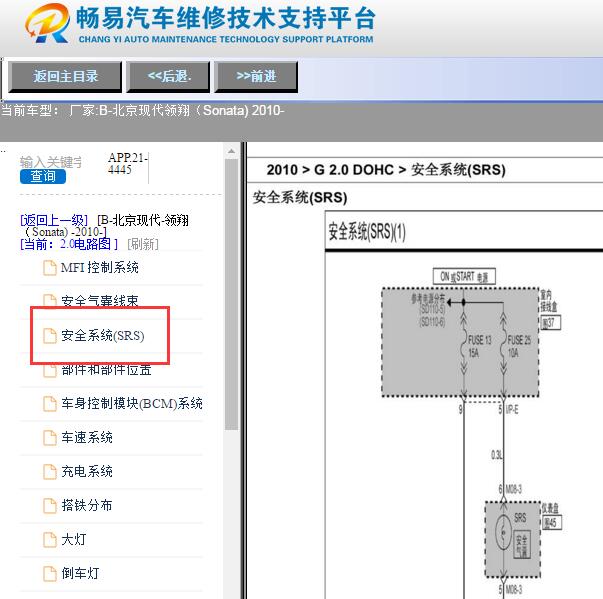Open the 部件和部件位置 entry
Screen dimensions: 603x599
[x=106, y=370]
